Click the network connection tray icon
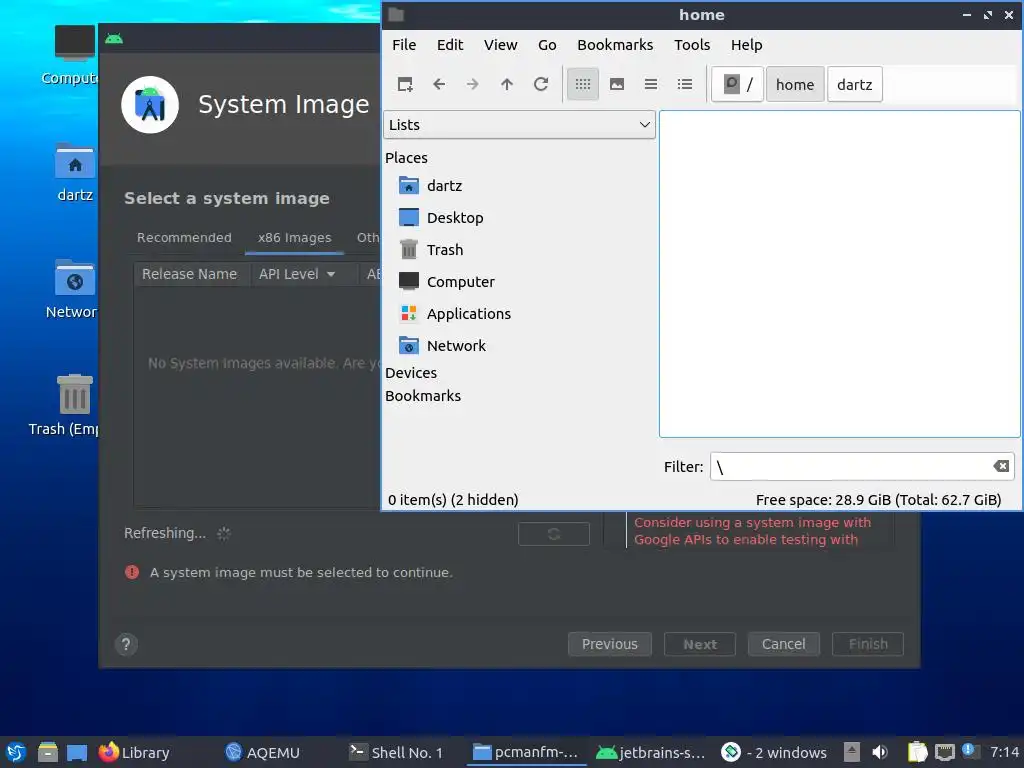 (x=944, y=752)
